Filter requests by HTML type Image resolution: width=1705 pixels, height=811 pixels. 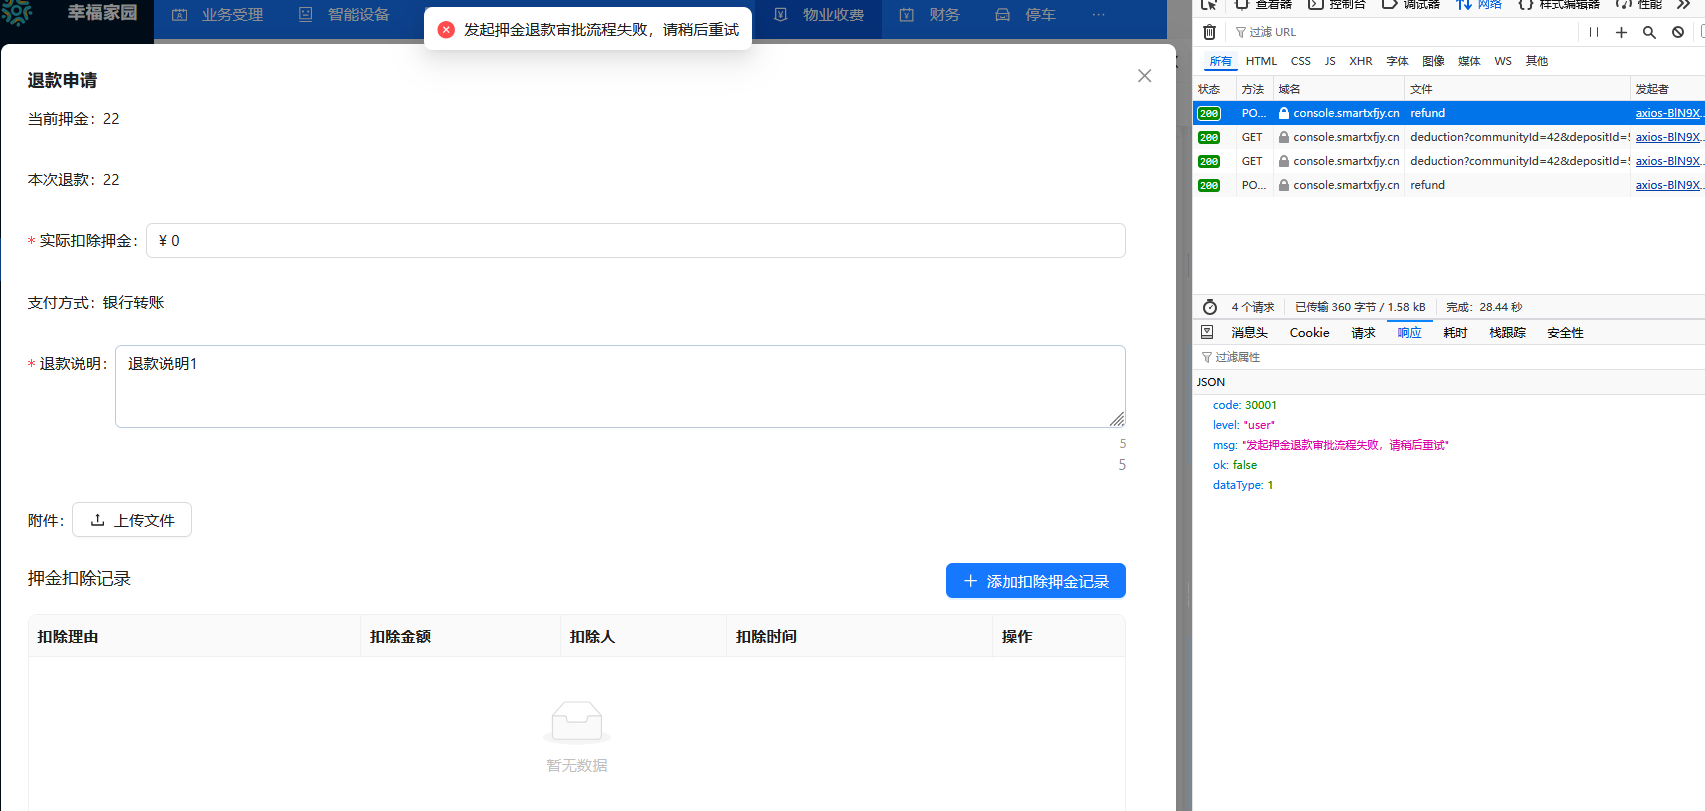pyautogui.click(x=1261, y=61)
